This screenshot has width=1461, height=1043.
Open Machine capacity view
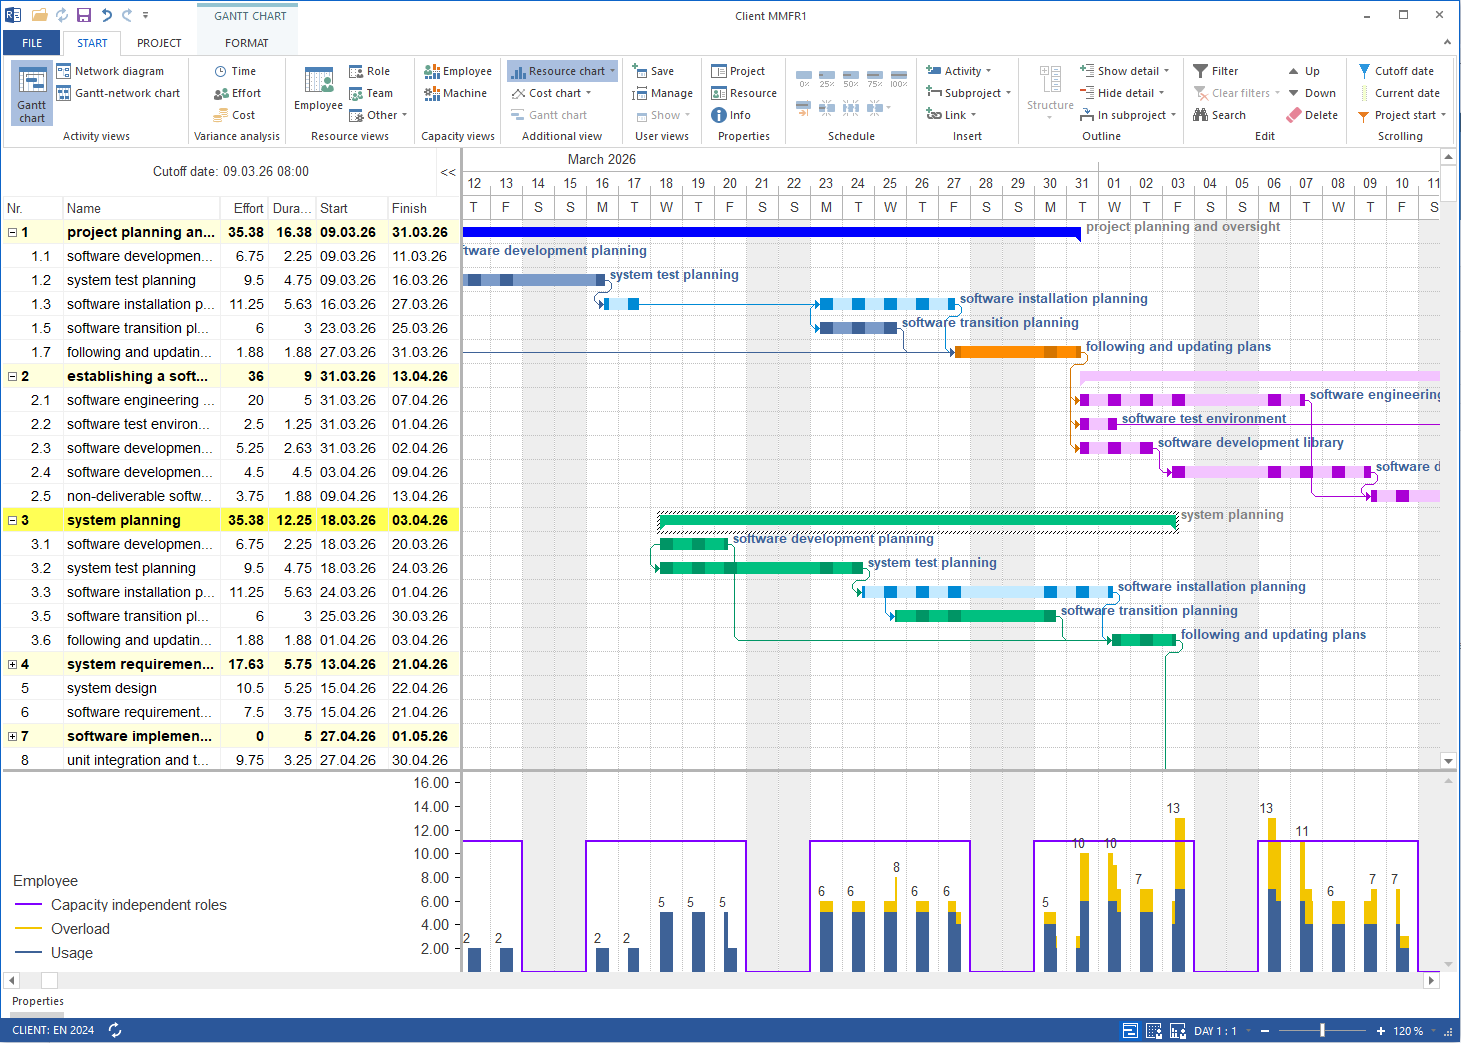[455, 93]
